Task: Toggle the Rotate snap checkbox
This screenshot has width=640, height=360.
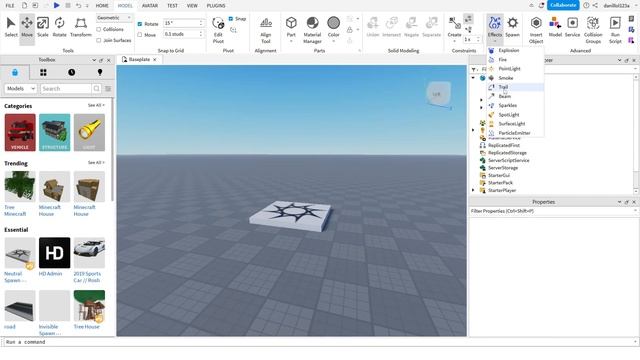Action: pos(140,24)
